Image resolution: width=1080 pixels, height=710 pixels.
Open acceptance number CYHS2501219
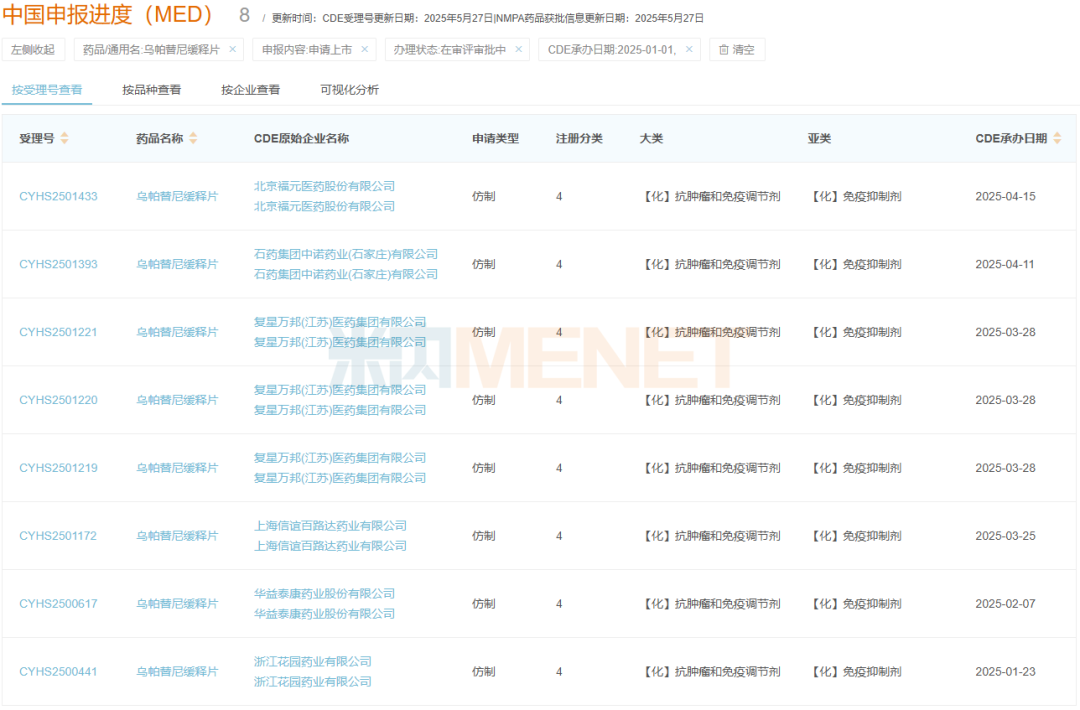click(x=59, y=468)
